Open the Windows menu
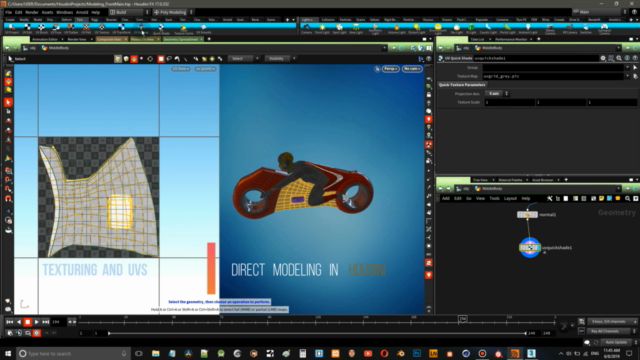The width and height of the screenshot is (640, 360). tap(64, 12)
